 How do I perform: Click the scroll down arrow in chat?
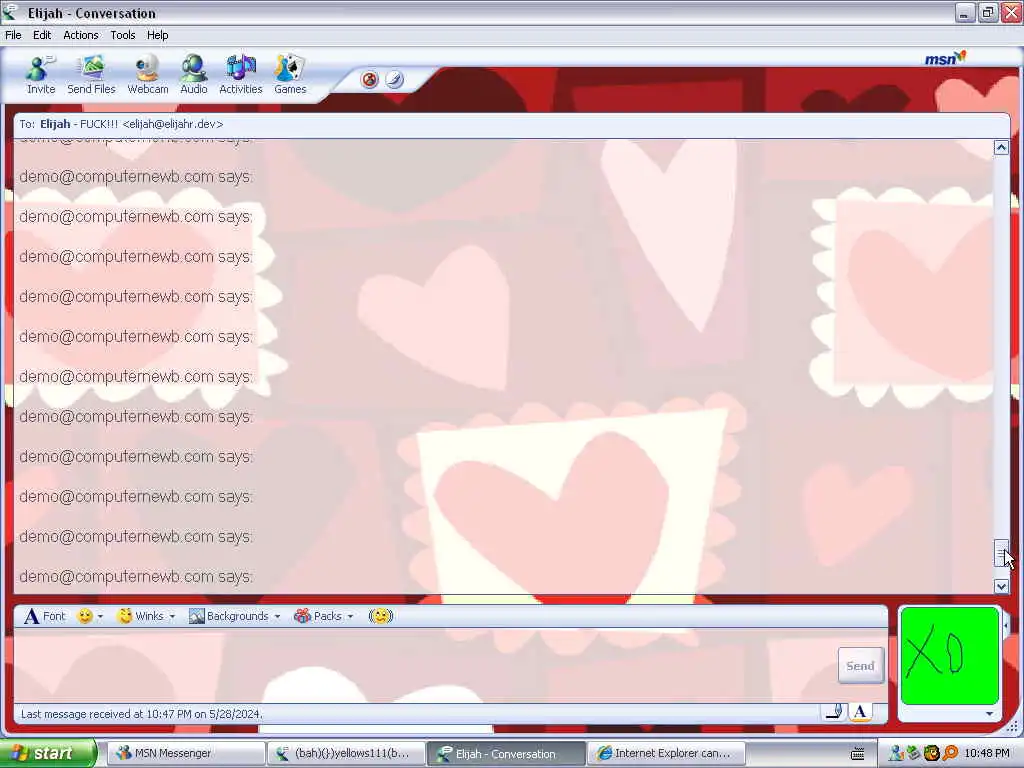(1001, 586)
